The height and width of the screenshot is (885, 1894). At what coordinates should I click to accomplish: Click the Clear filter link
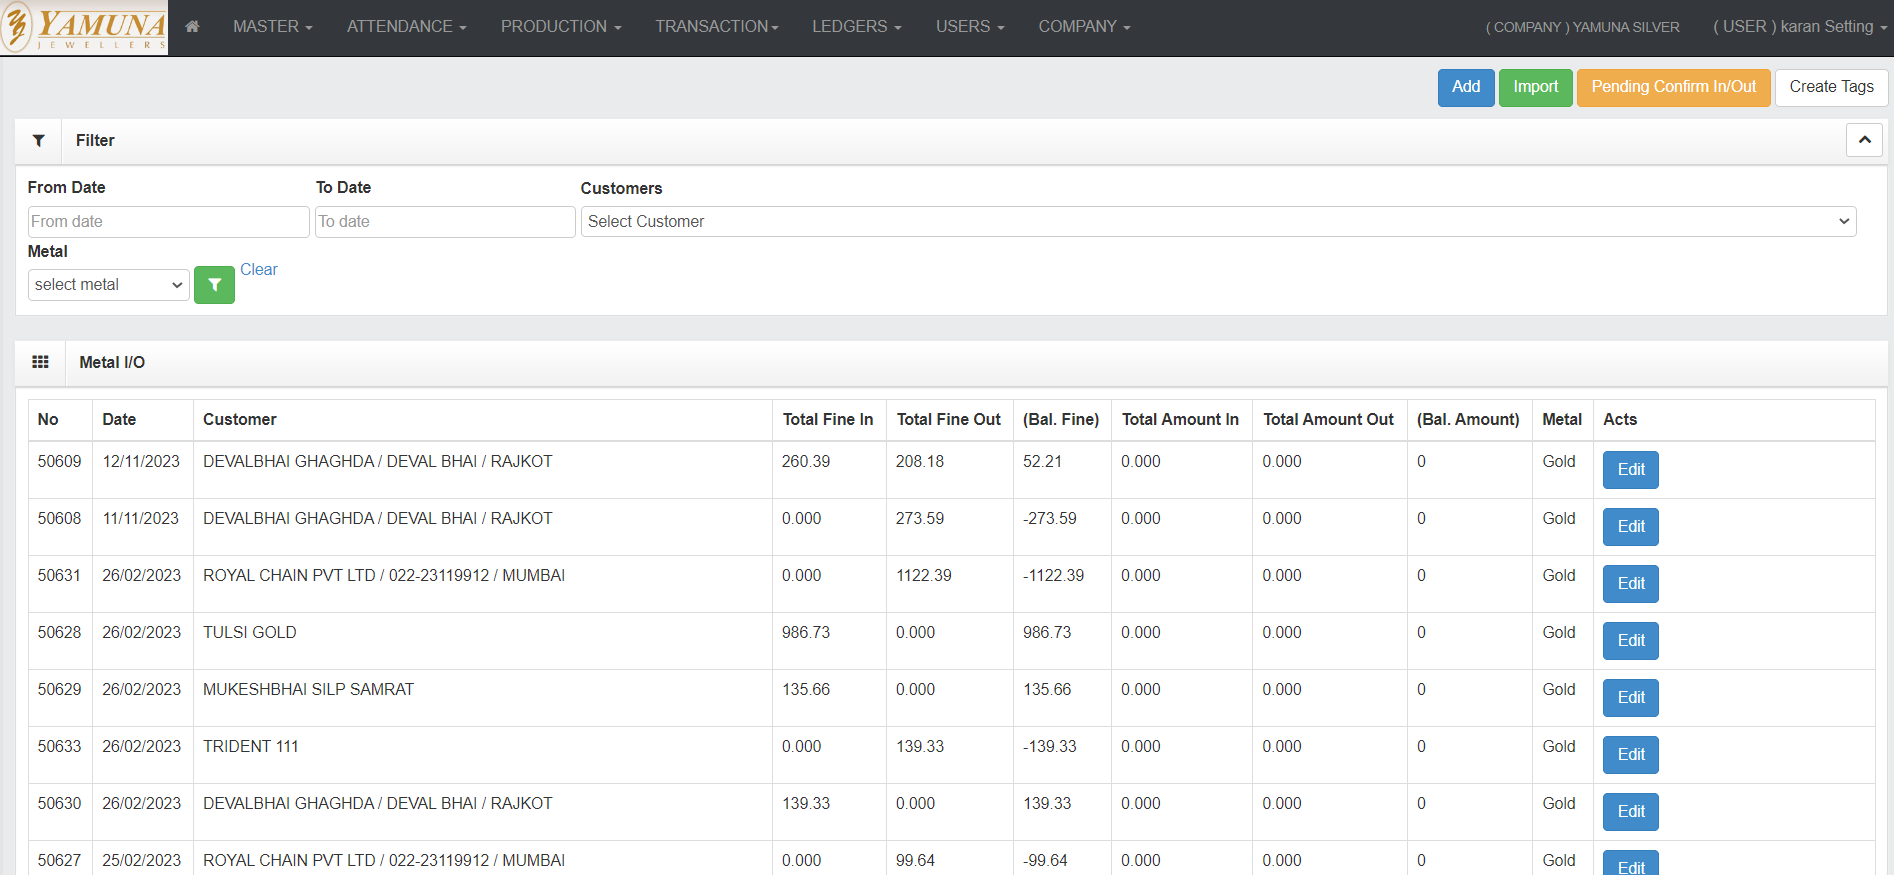258,270
